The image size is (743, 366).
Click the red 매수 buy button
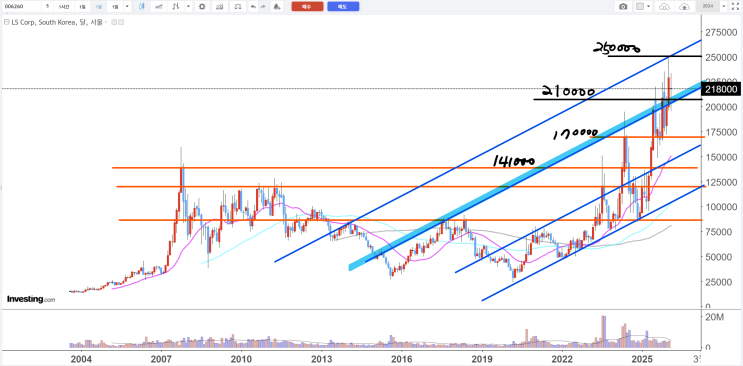[307, 7]
